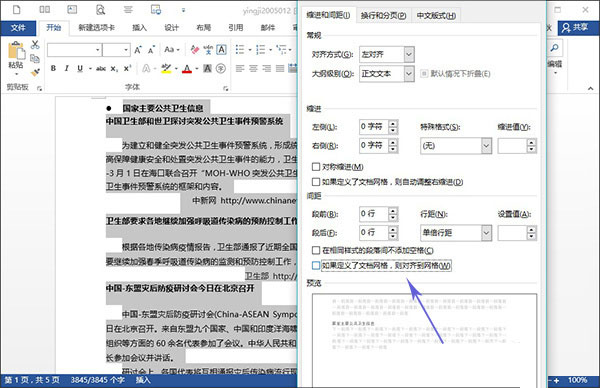Switch to the 引用 ribbon tab
The width and height of the screenshot is (600, 388).
click(236, 28)
